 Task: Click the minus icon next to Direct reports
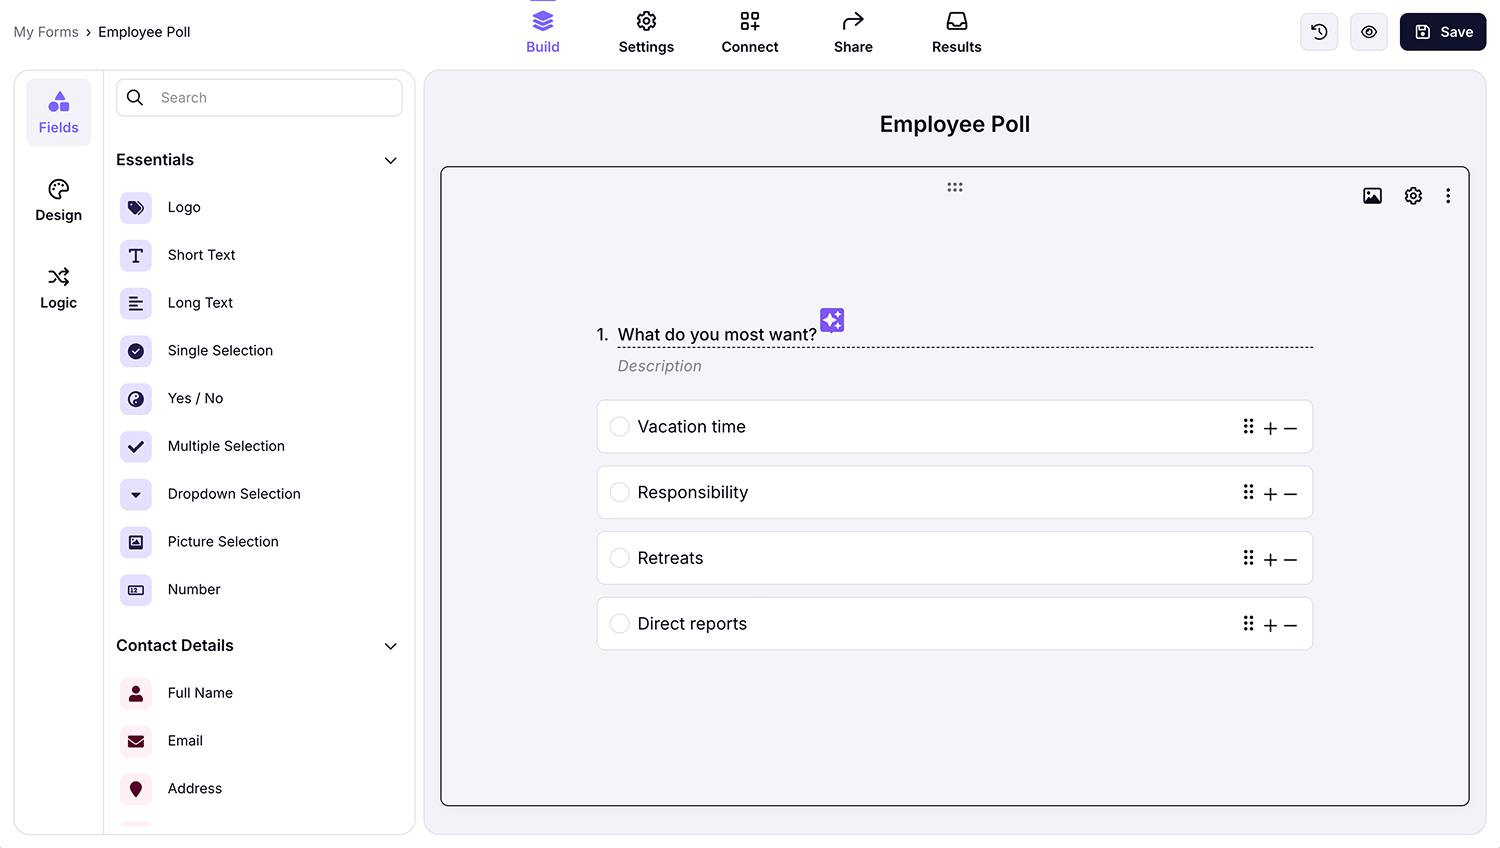click(1291, 624)
